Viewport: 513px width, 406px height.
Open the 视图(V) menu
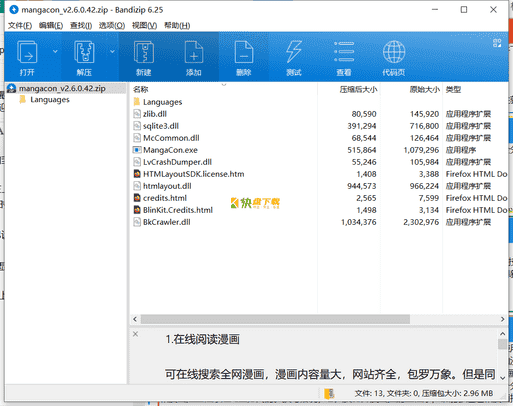coord(144,25)
